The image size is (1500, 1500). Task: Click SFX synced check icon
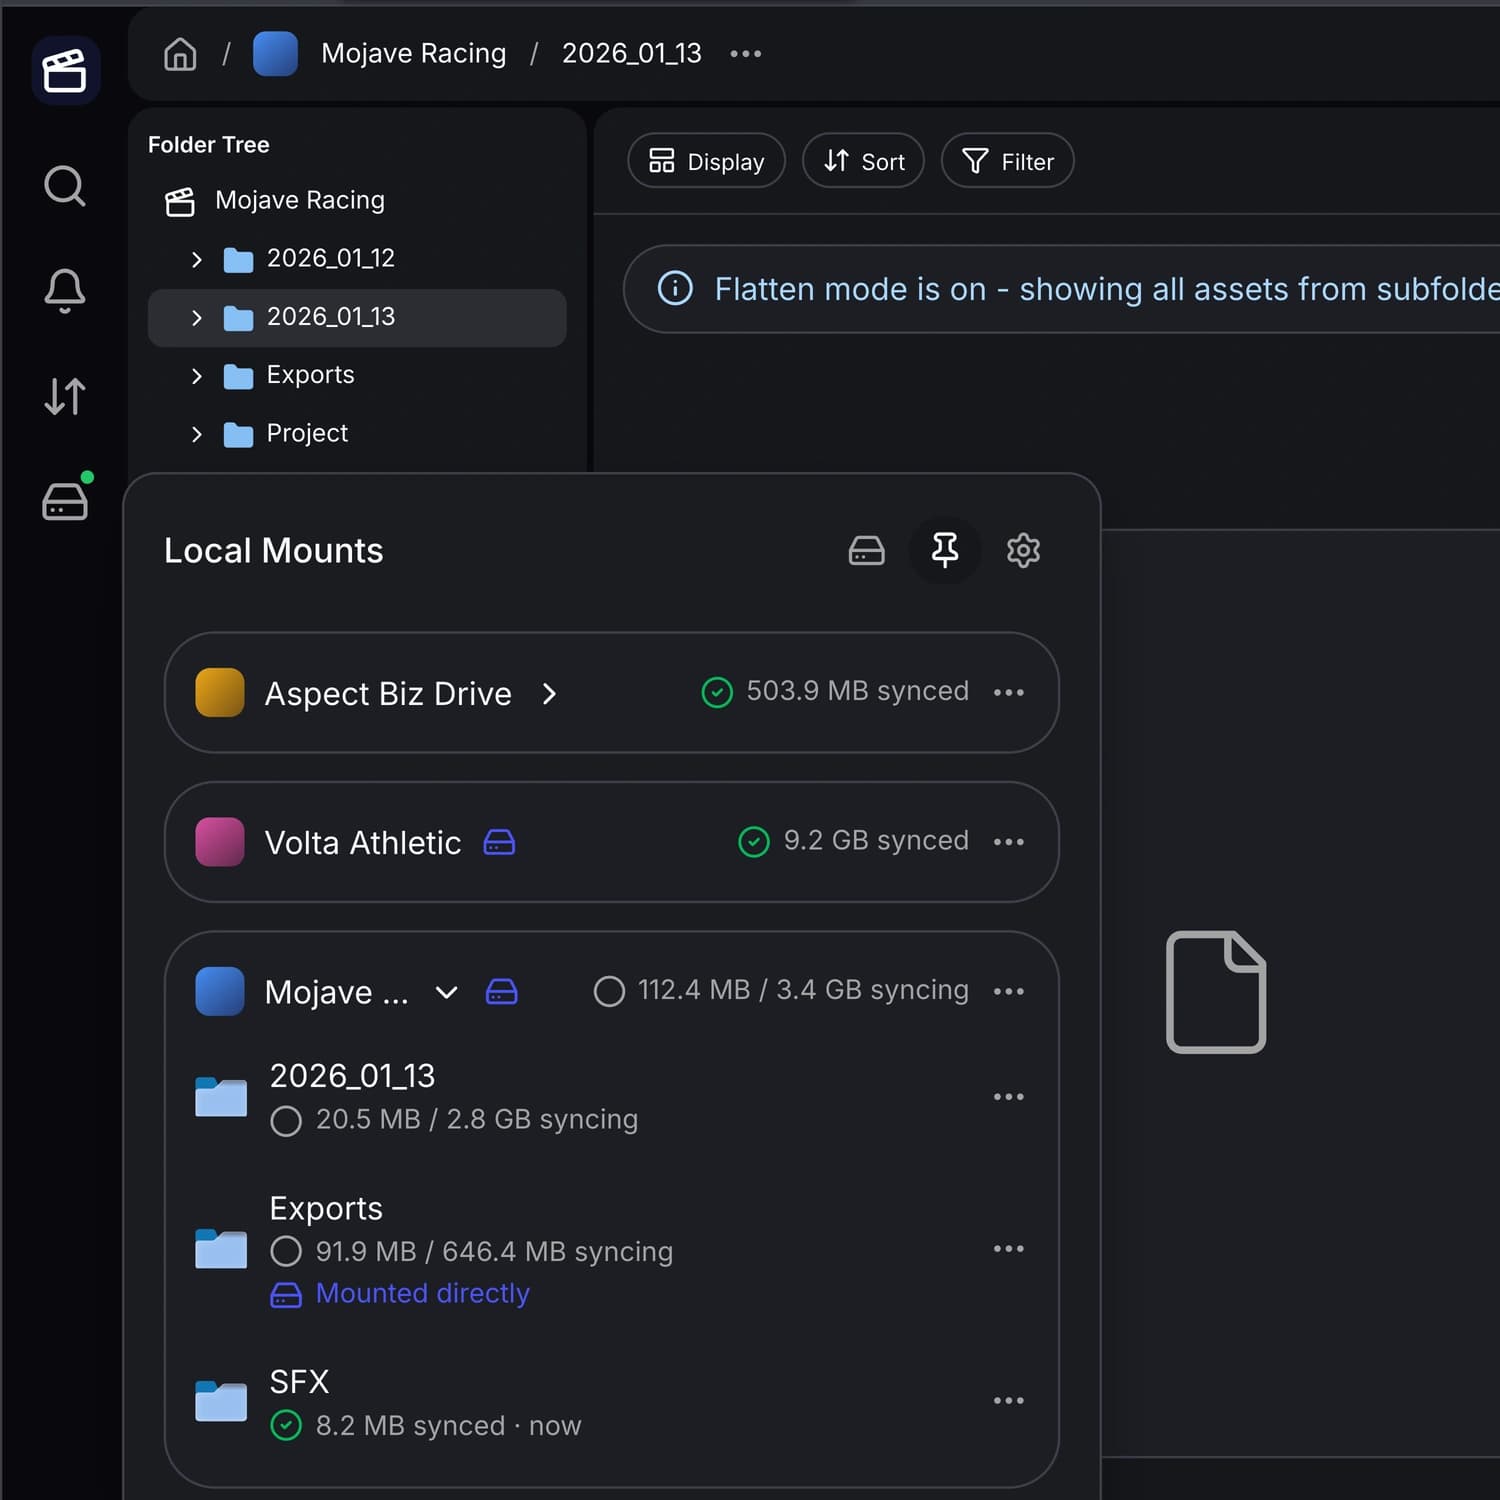[x=286, y=1425]
